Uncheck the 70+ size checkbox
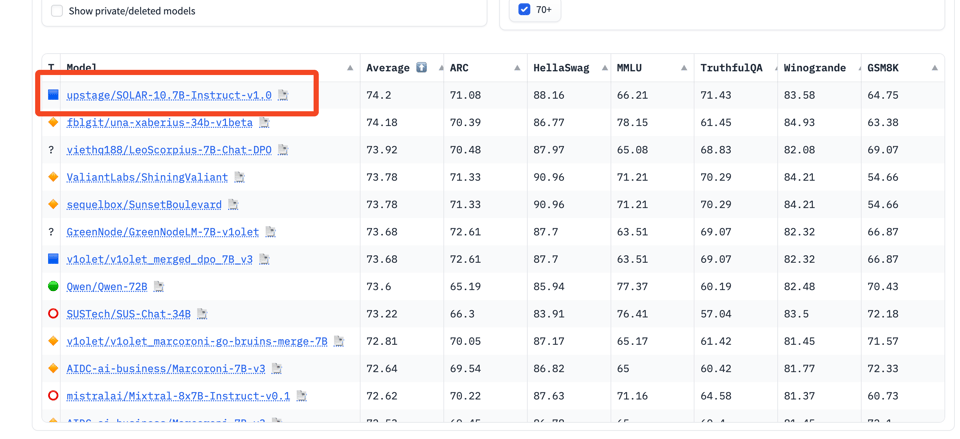The width and height of the screenshot is (960, 439). [524, 9]
